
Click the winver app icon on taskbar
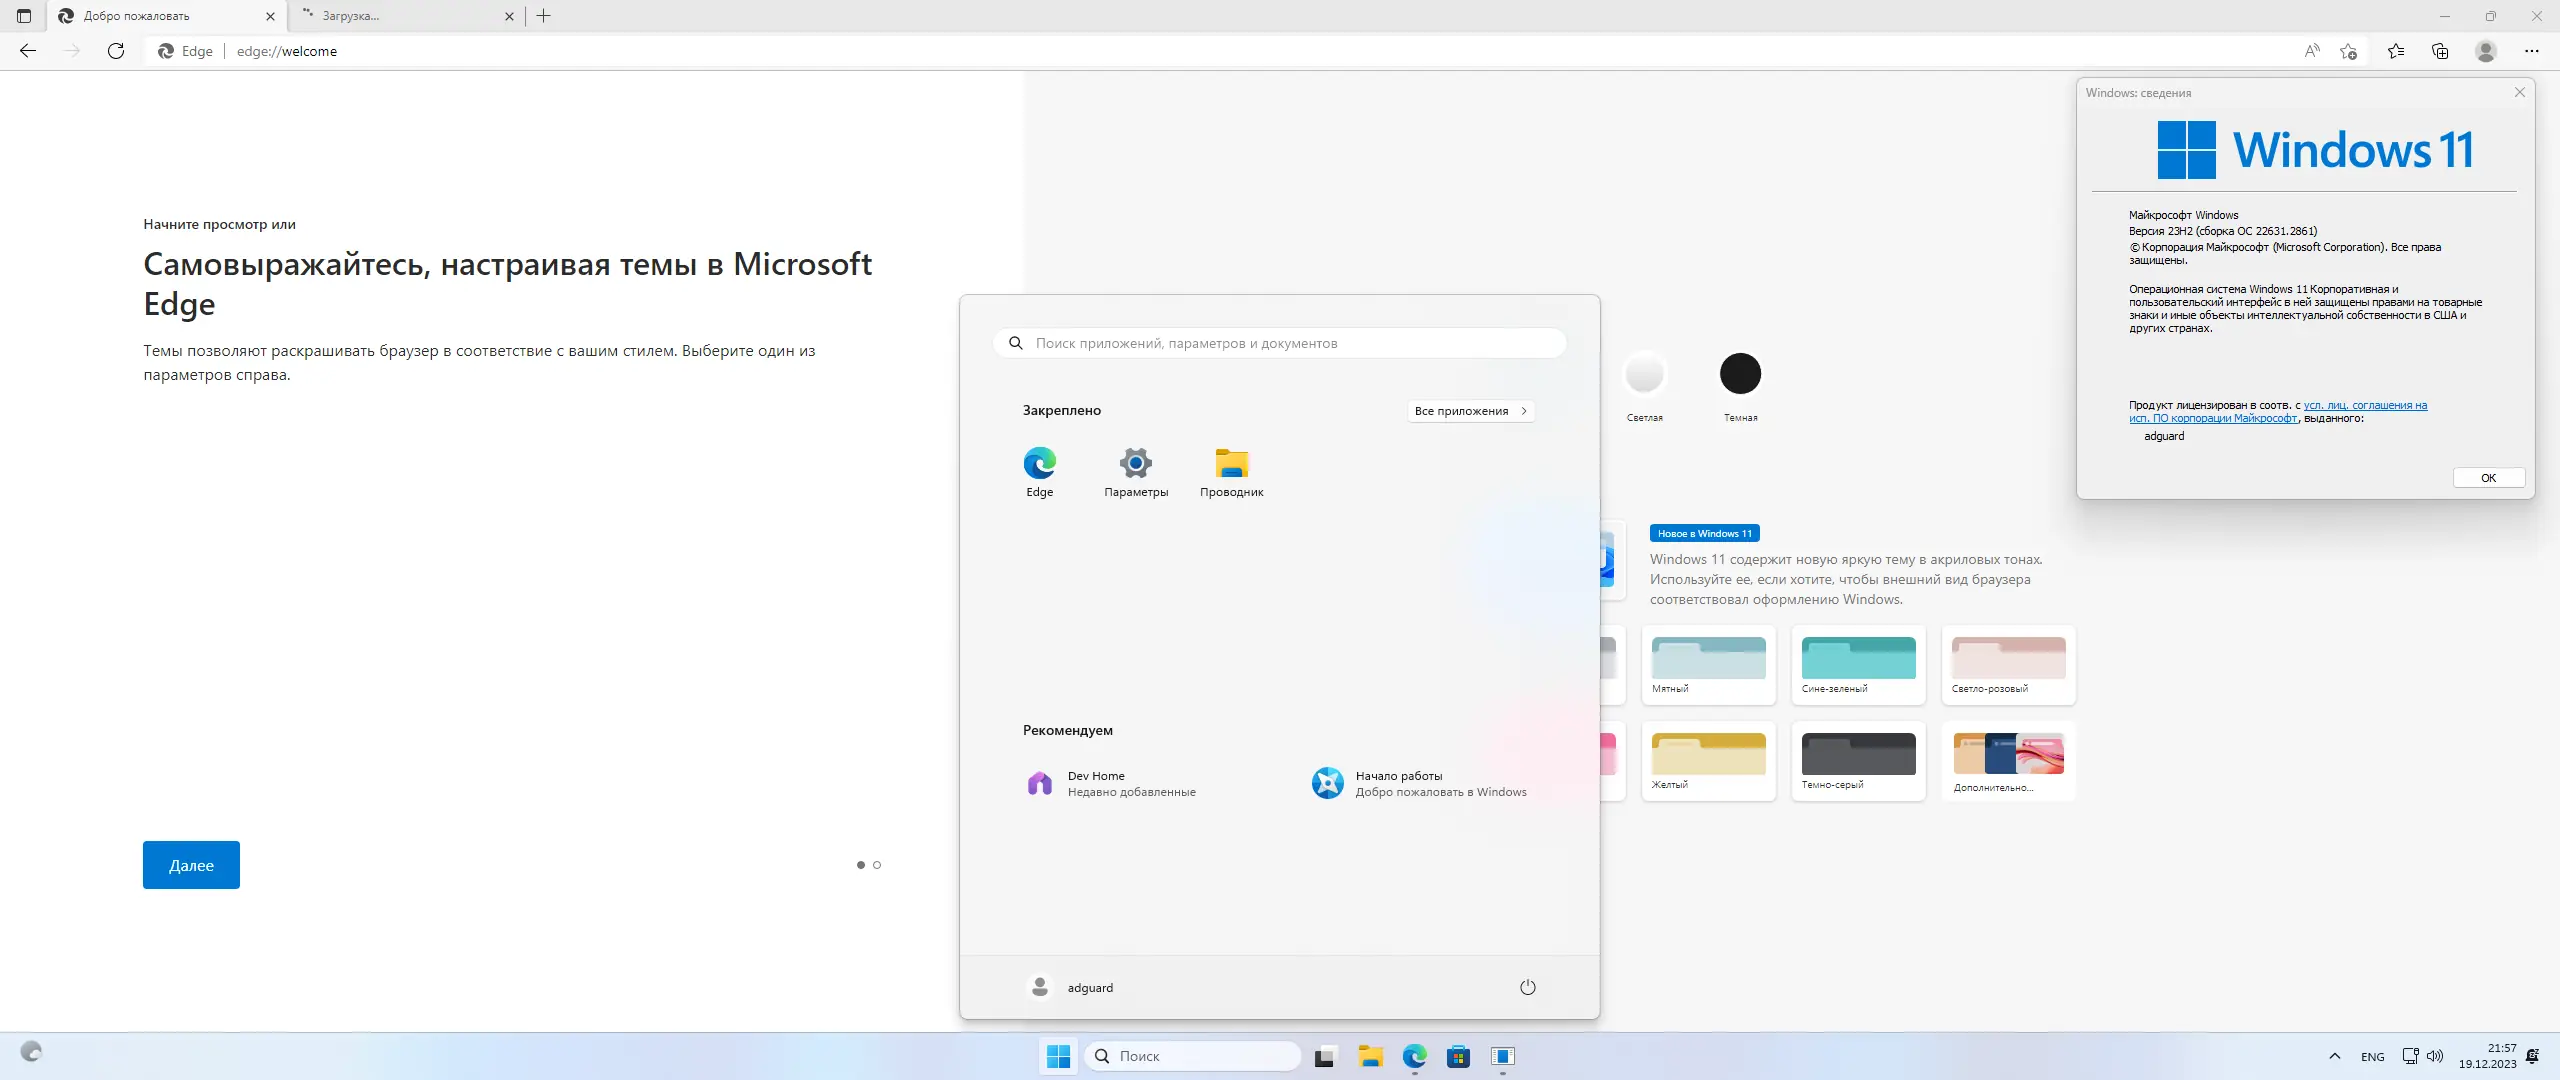click(1503, 1056)
